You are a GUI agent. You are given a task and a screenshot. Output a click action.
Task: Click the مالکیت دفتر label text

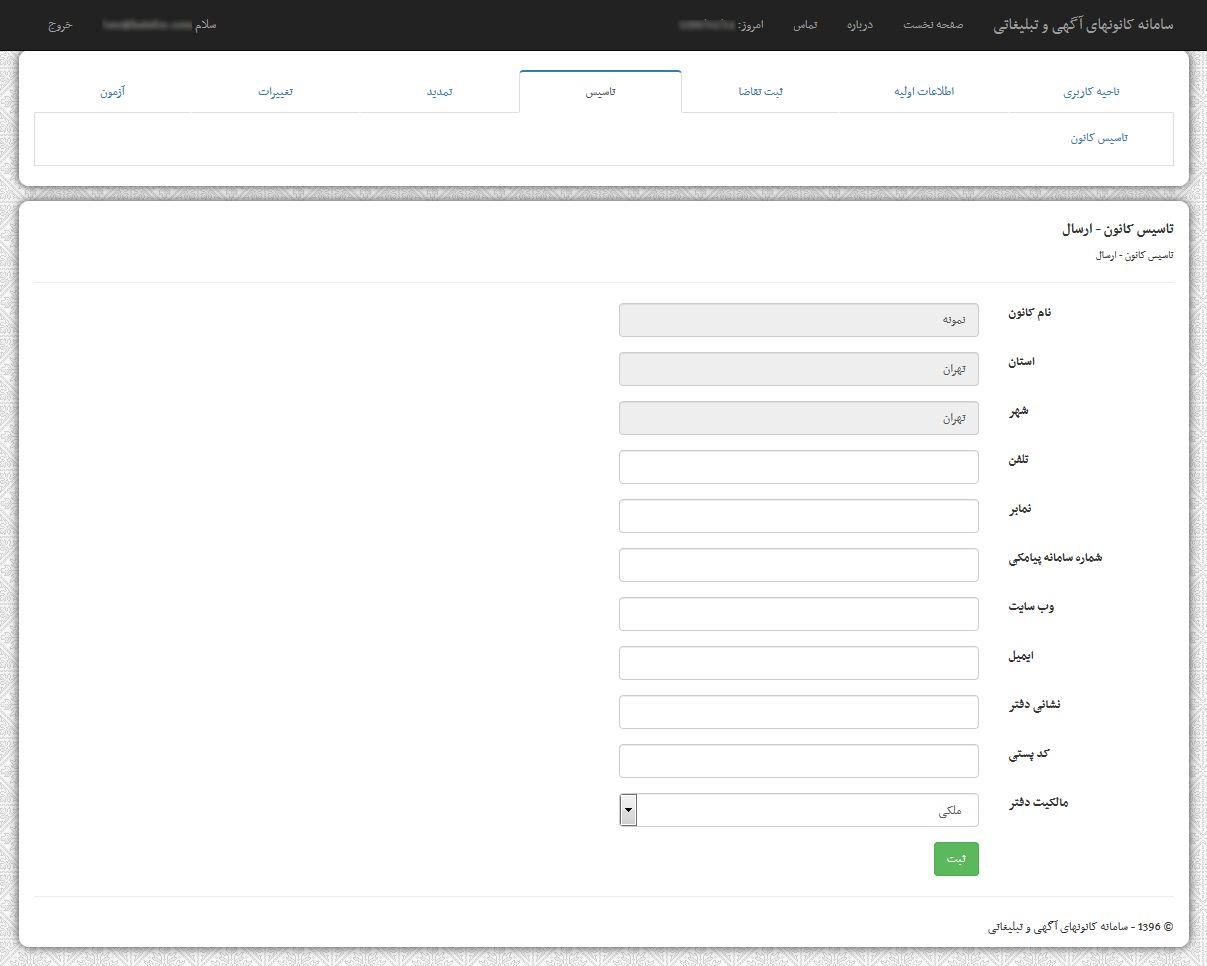click(1038, 803)
